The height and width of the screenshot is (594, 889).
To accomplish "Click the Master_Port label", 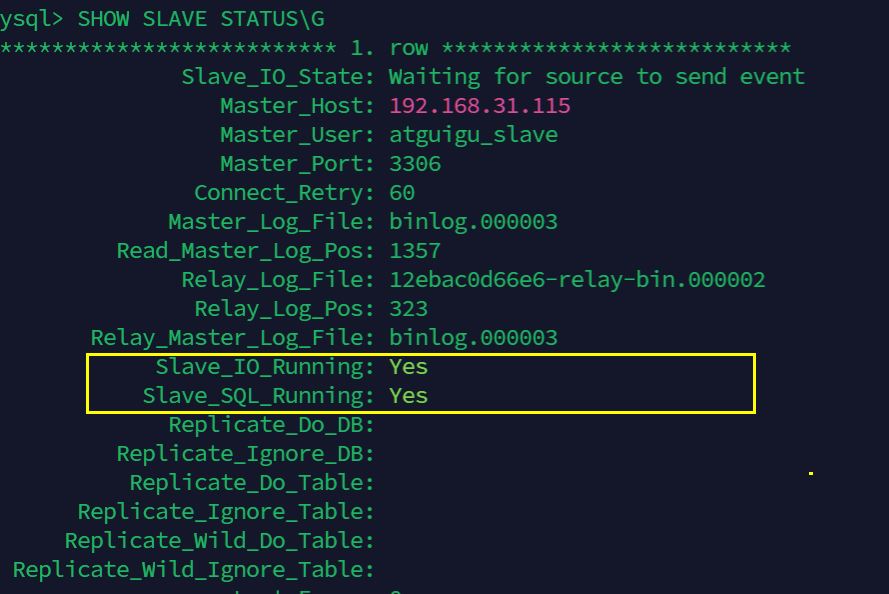I will click(x=297, y=164).
